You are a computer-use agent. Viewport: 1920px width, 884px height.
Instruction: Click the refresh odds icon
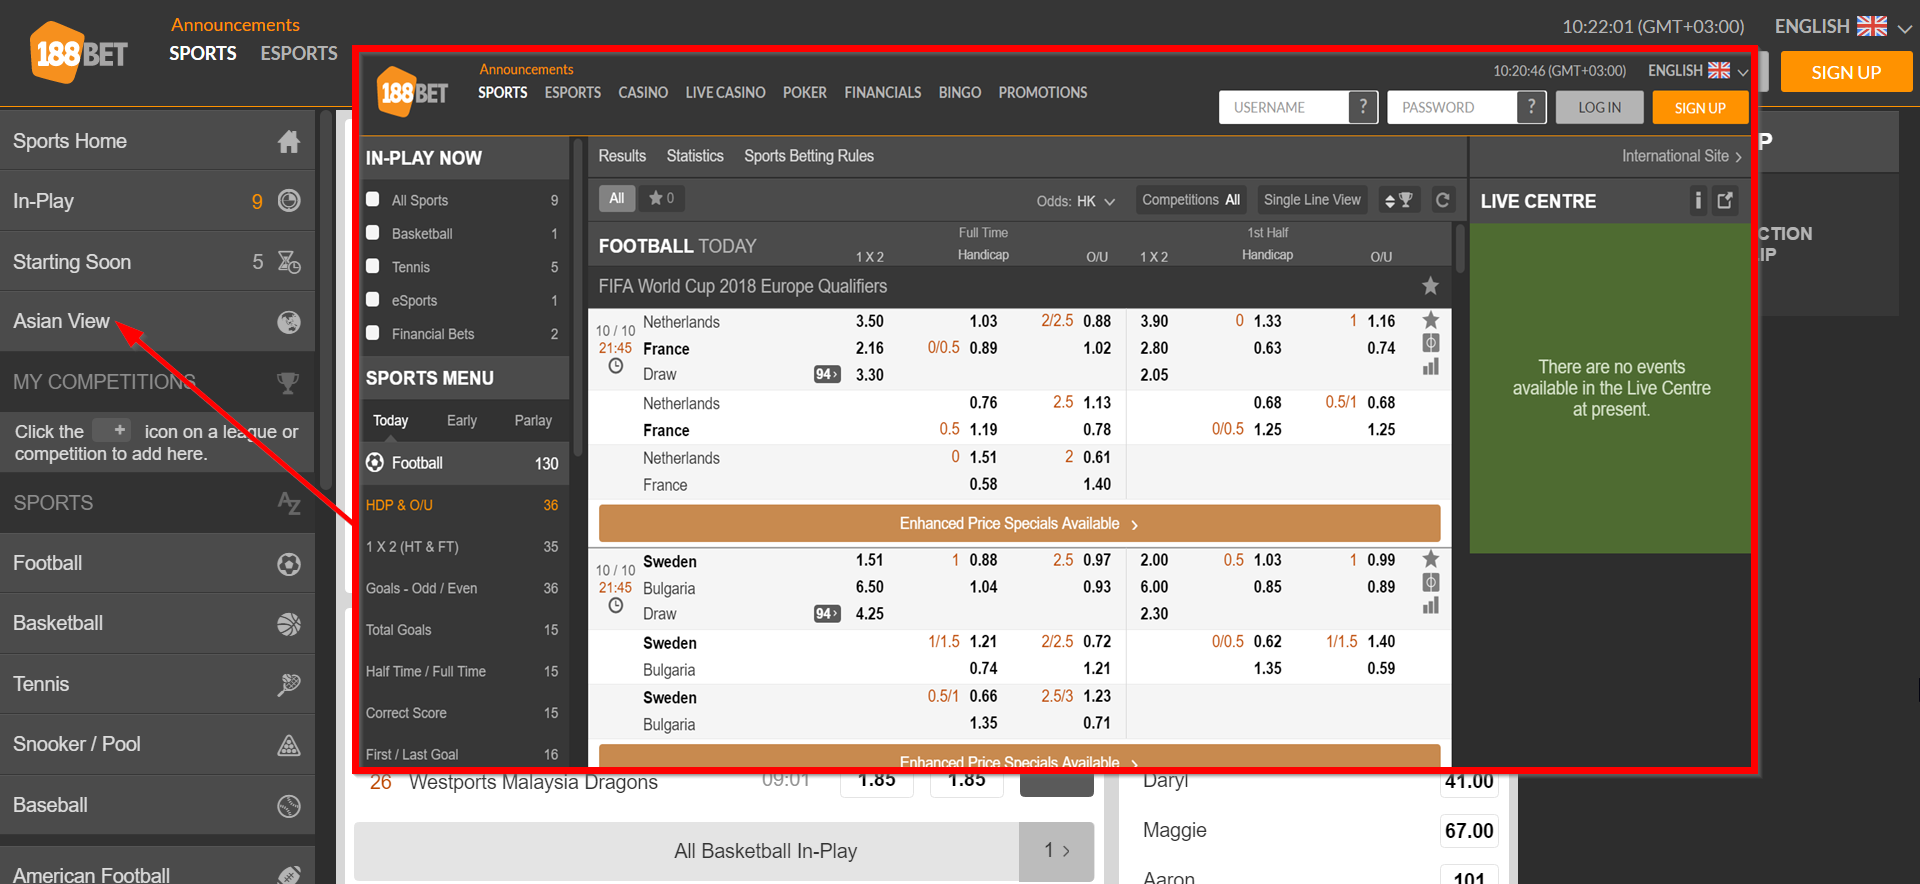click(1442, 200)
